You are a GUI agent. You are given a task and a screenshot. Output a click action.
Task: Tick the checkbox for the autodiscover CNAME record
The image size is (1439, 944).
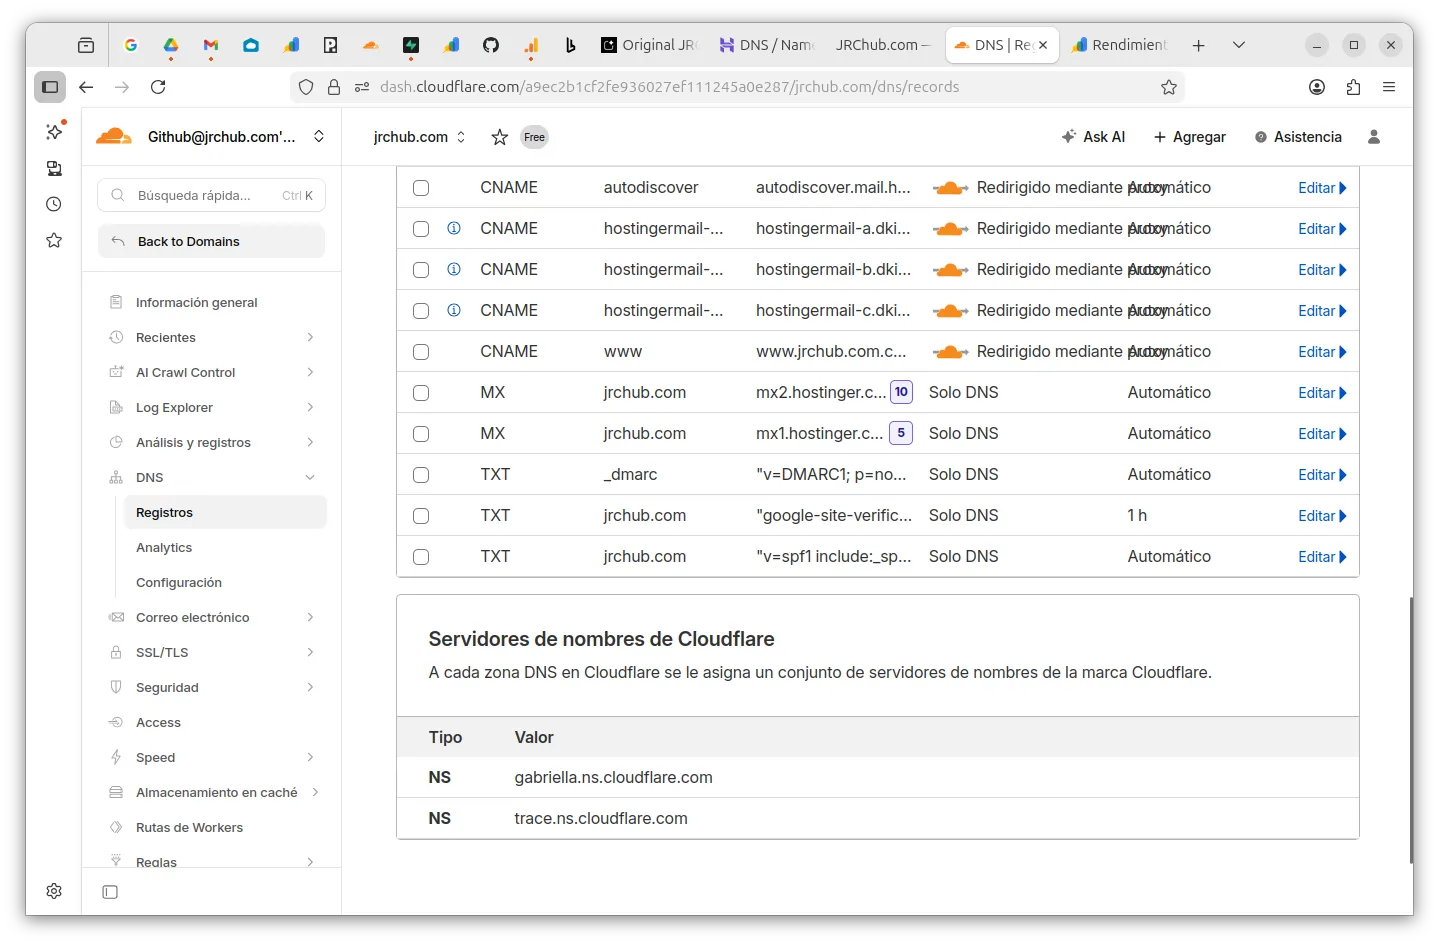[421, 188]
